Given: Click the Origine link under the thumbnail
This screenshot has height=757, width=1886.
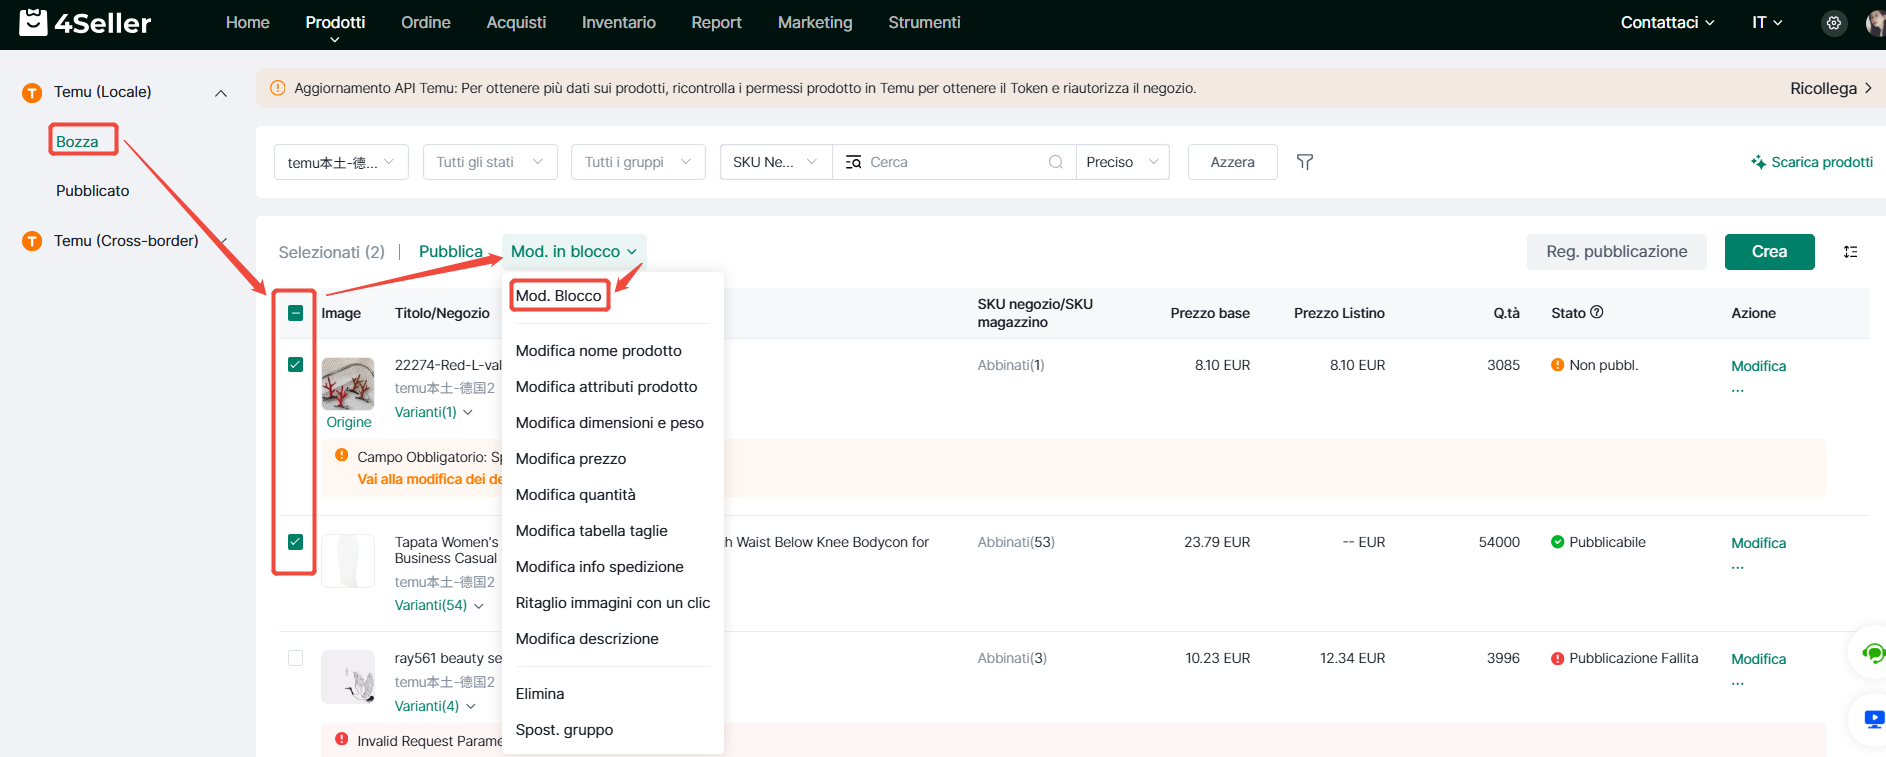Looking at the screenshot, I should [348, 422].
